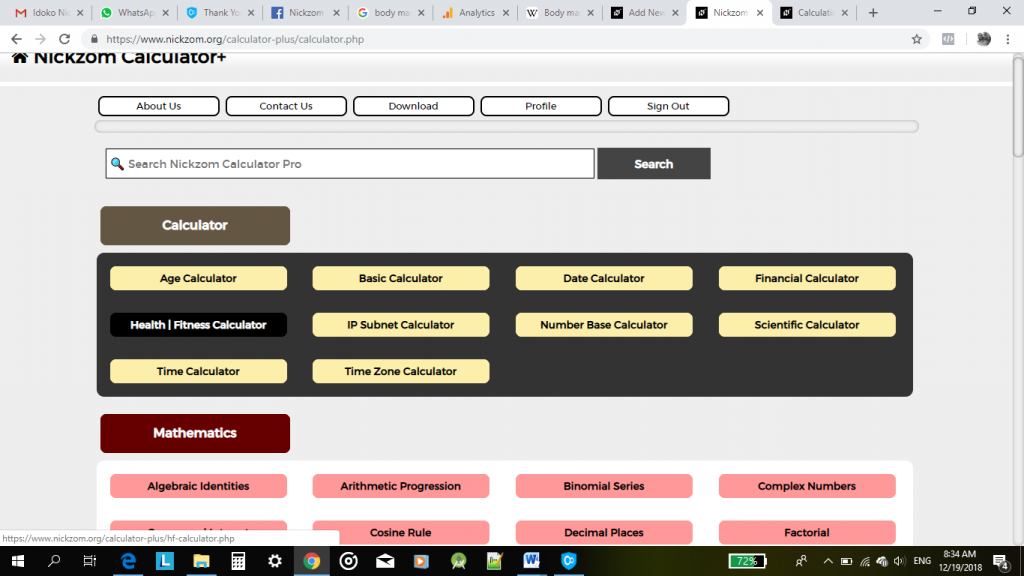Open Decimal Places
The height and width of the screenshot is (576, 1024).
pyautogui.click(x=604, y=532)
